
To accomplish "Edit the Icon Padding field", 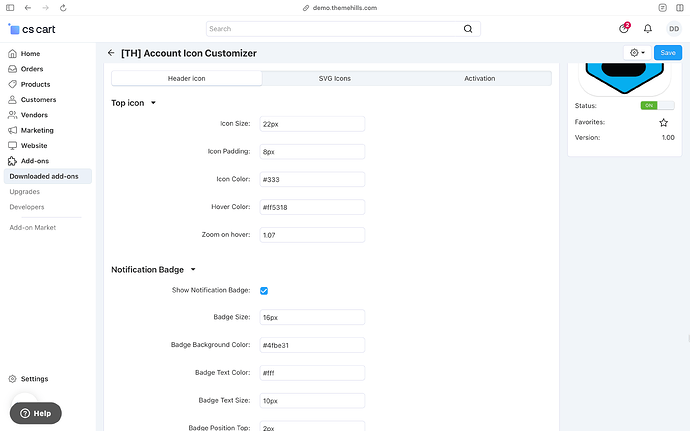I will pyautogui.click(x=312, y=152).
